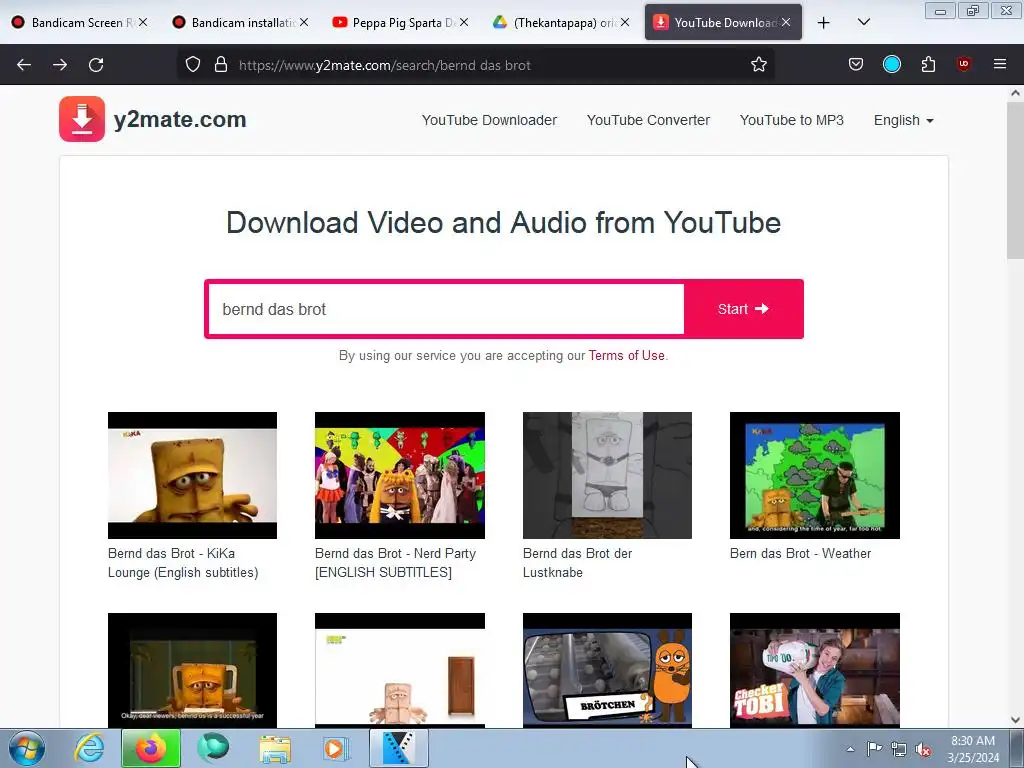Click the y2mate.com site title
This screenshot has height=768, width=1024.
[x=180, y=120]
